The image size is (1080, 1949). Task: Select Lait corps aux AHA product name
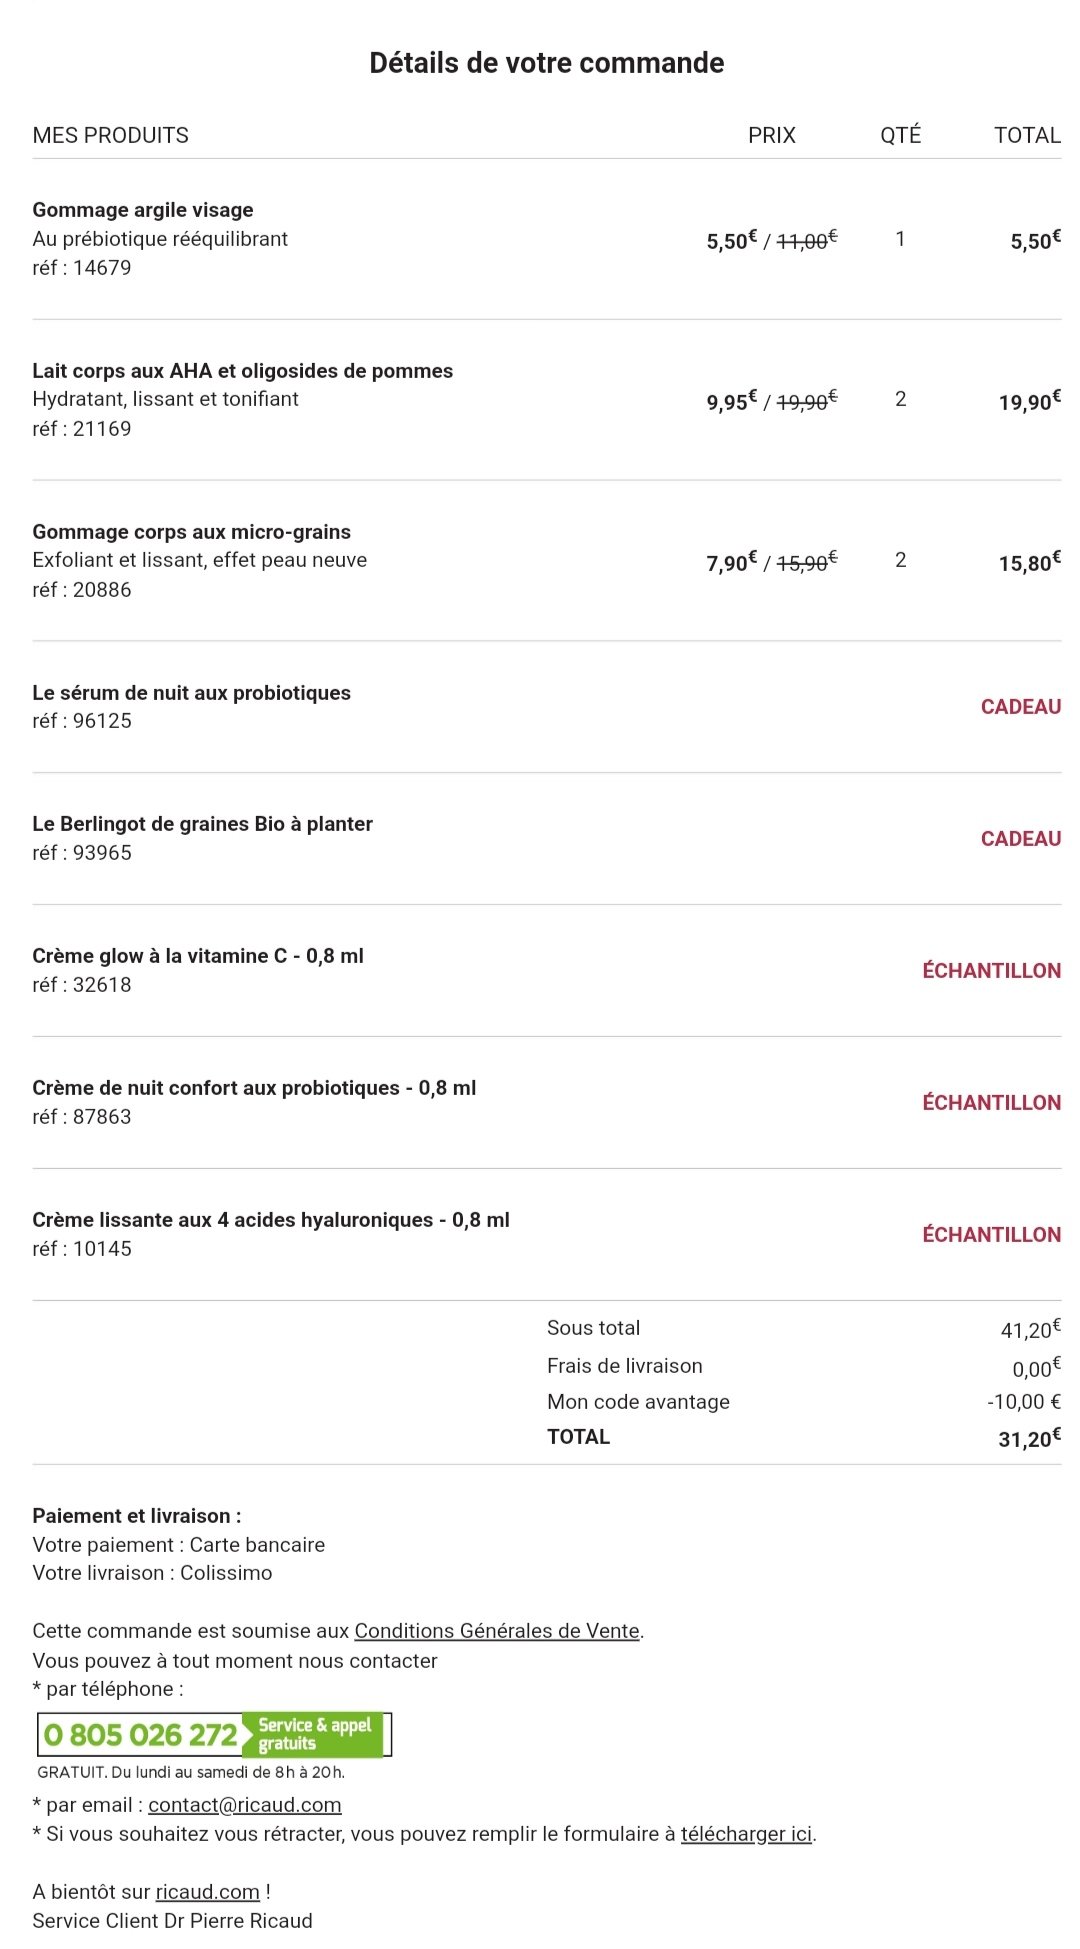(243, 371)
